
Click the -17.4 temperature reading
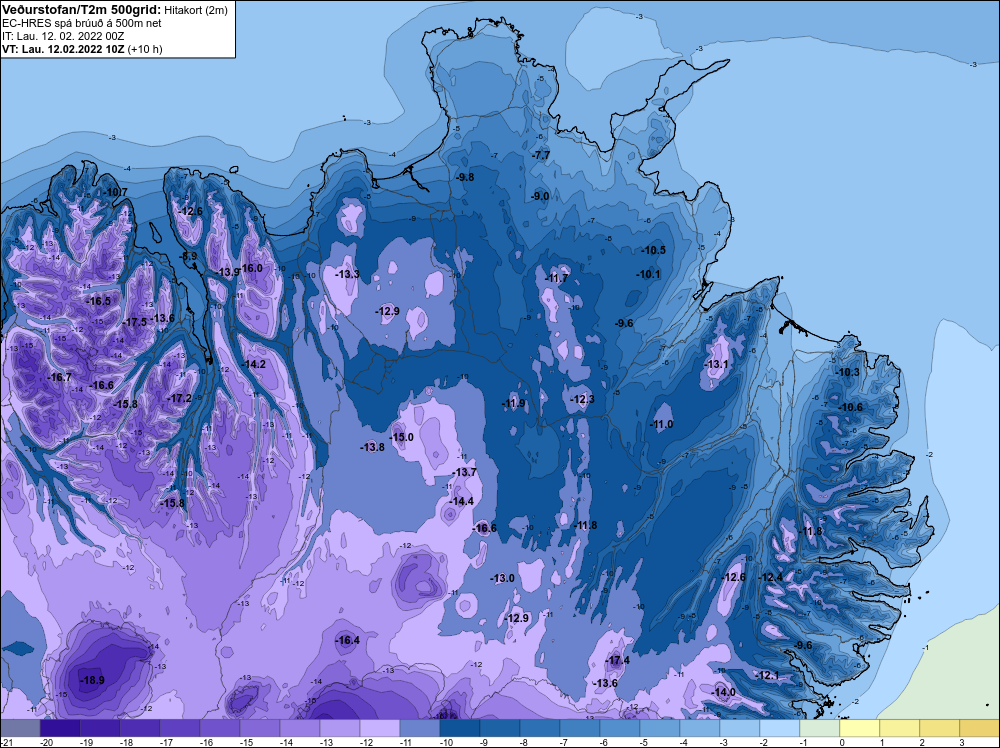click(x=617, y=660)
